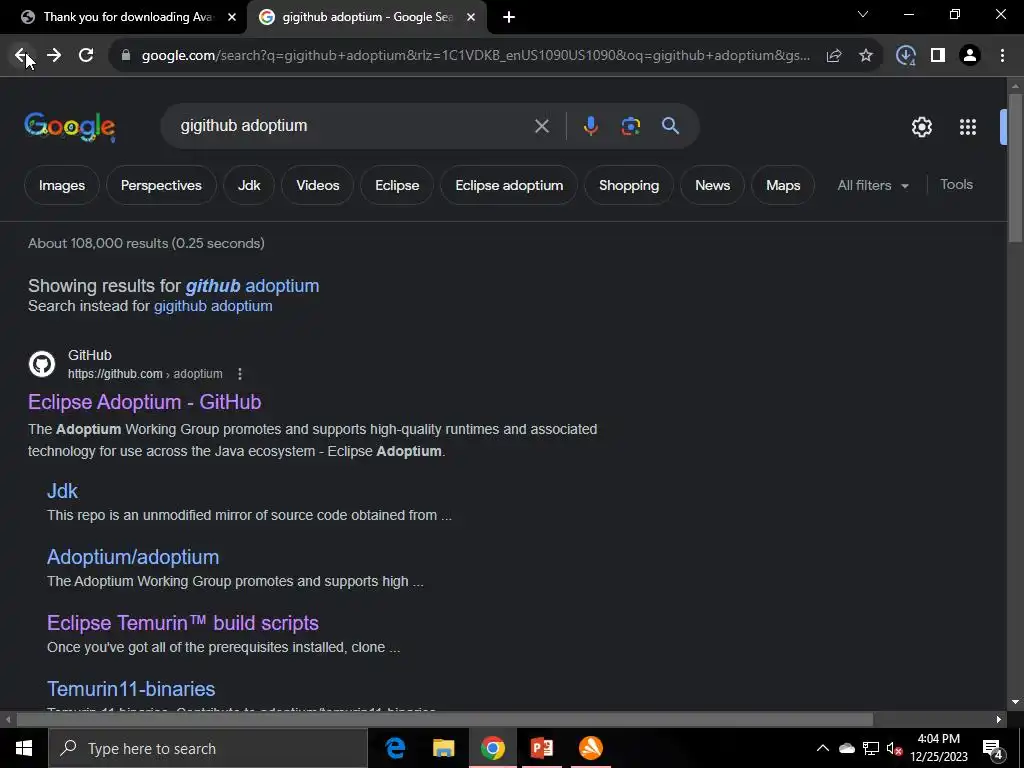The width and height of the screenshot is (1024, 768).
Task: Focus the Google search input field
Action: (353, 126)
